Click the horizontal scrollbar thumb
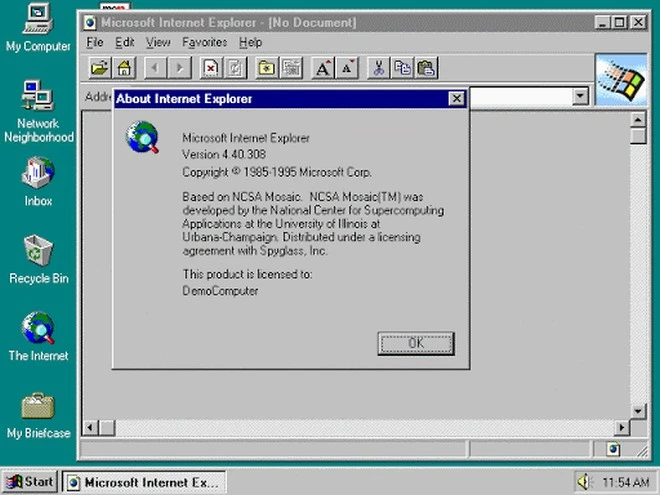This screenshot has height=495, width=660. [x=107, y=428]
